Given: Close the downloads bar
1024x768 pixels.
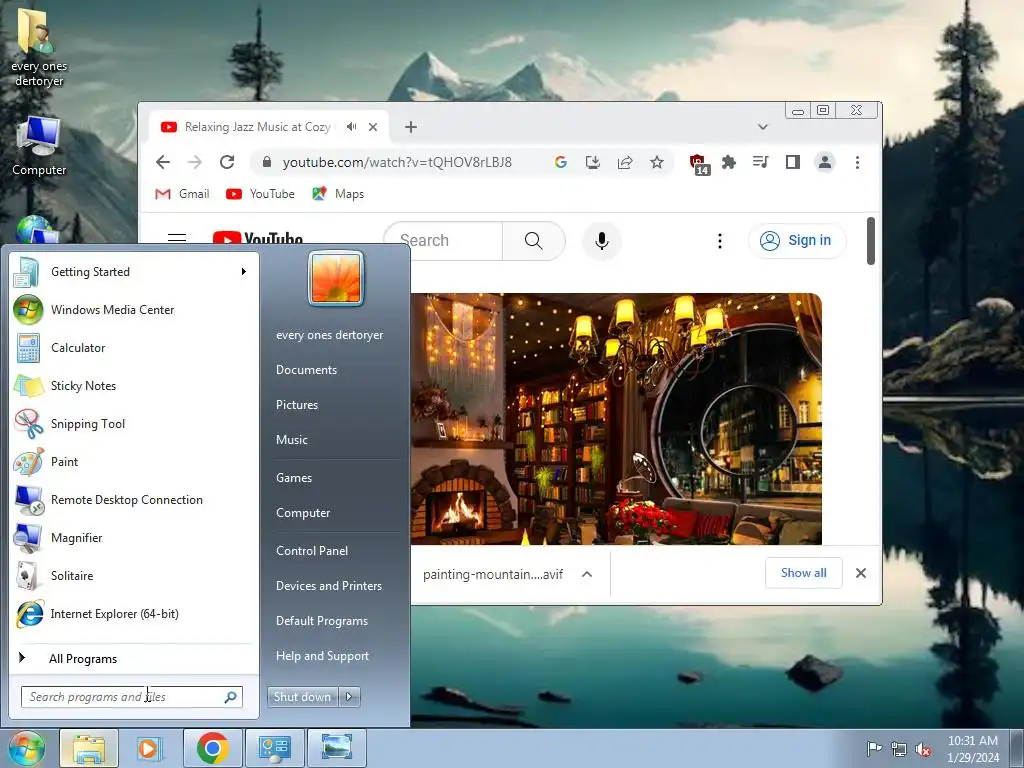Looking at the screenshot, I should (x=861, y=573).
